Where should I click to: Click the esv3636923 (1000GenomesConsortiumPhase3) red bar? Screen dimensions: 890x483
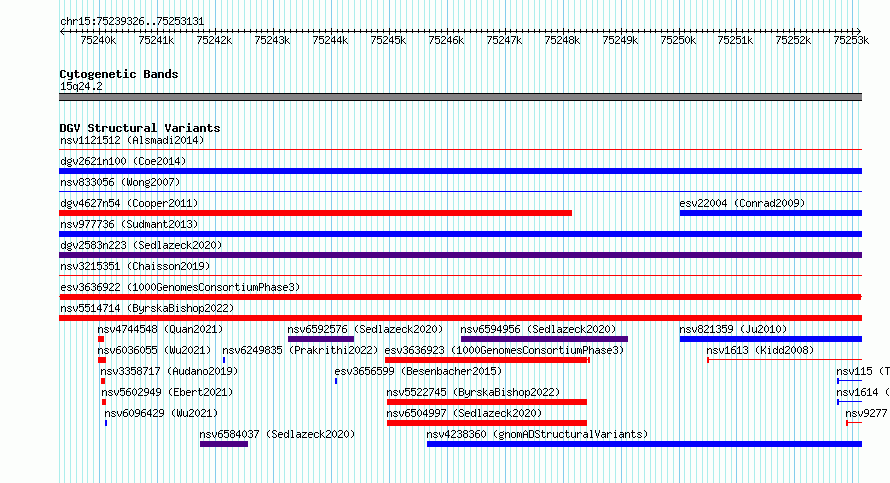[x=487, y=360]
